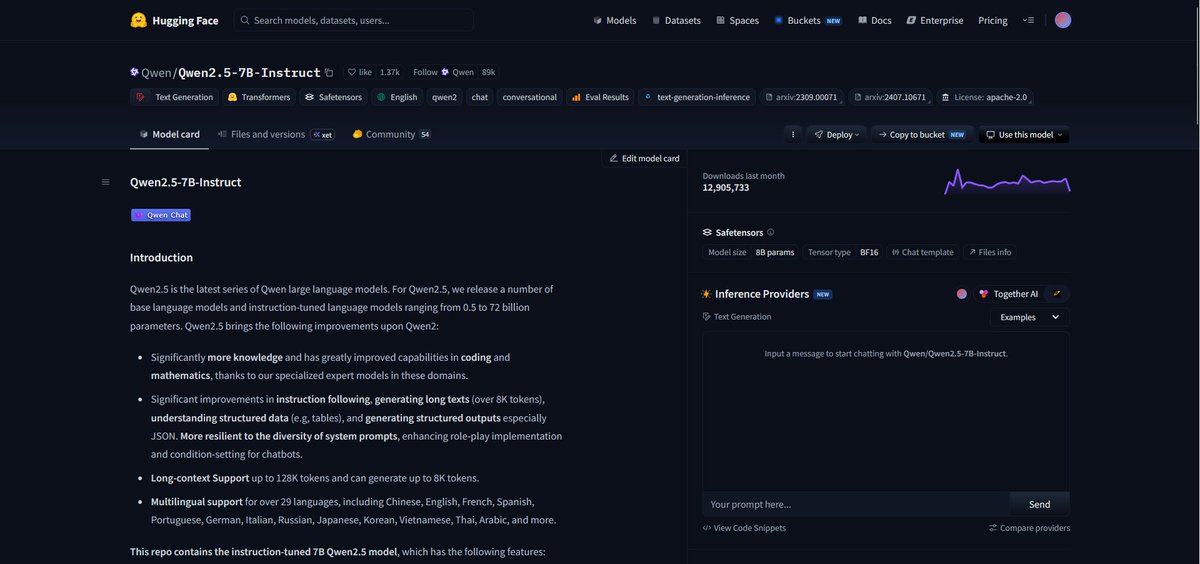Viewport: 1200px width, 564px height.
Task: Open the user avatar in the top bar
Action: tap(1063, 20)
